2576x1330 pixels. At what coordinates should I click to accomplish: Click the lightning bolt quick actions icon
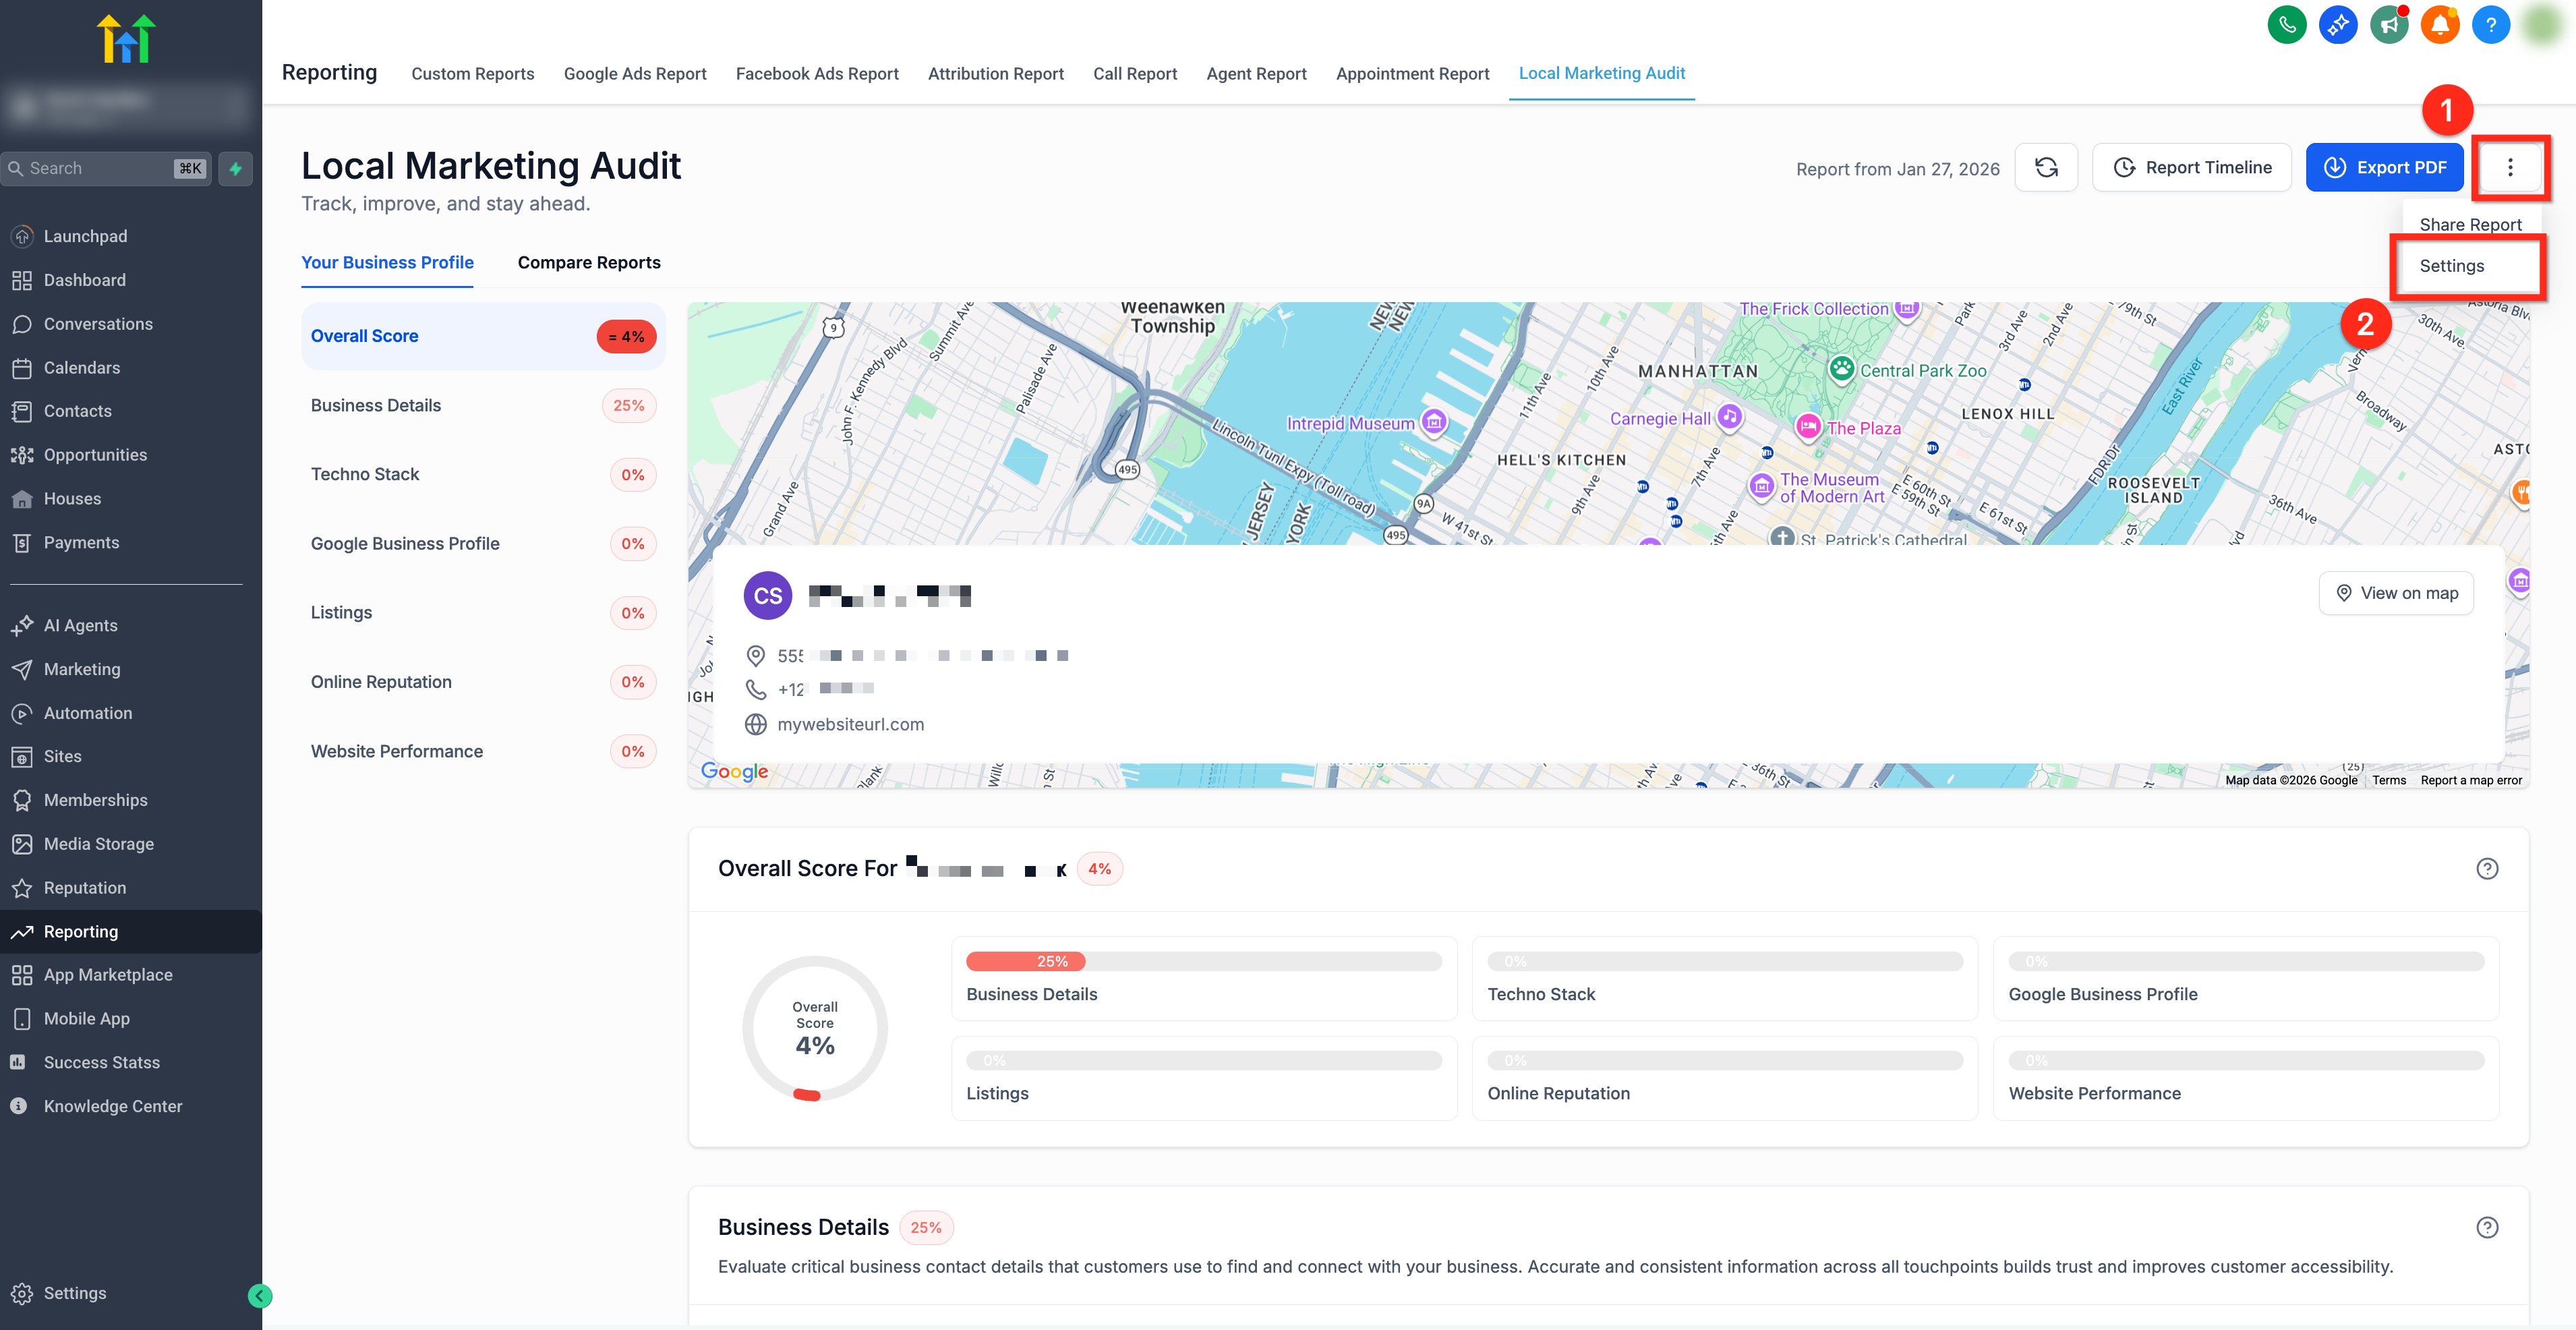tap(236, 169)
